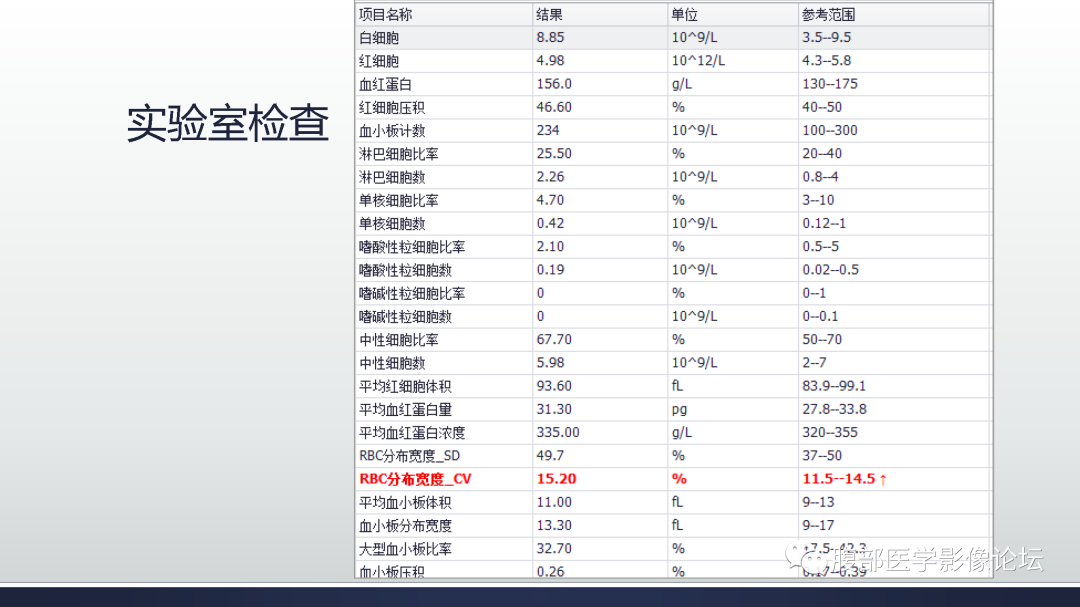
Task: Click the 83.9--99.1 reference range
Action: point(834,386)
